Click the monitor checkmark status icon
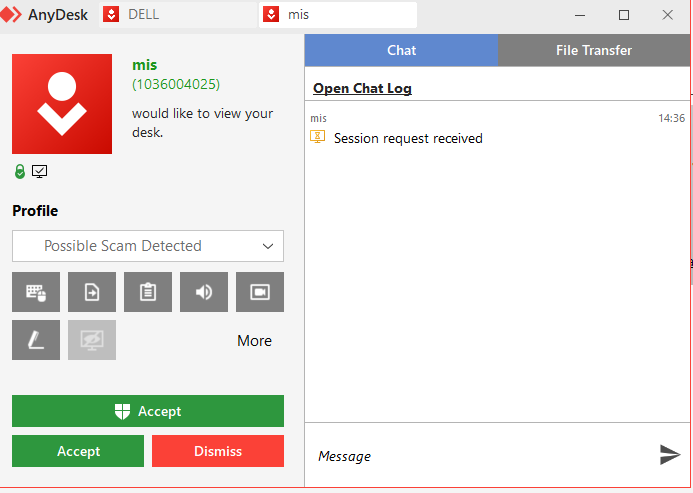The width and height of the screenshot is (693, 493). click(39, 171)
